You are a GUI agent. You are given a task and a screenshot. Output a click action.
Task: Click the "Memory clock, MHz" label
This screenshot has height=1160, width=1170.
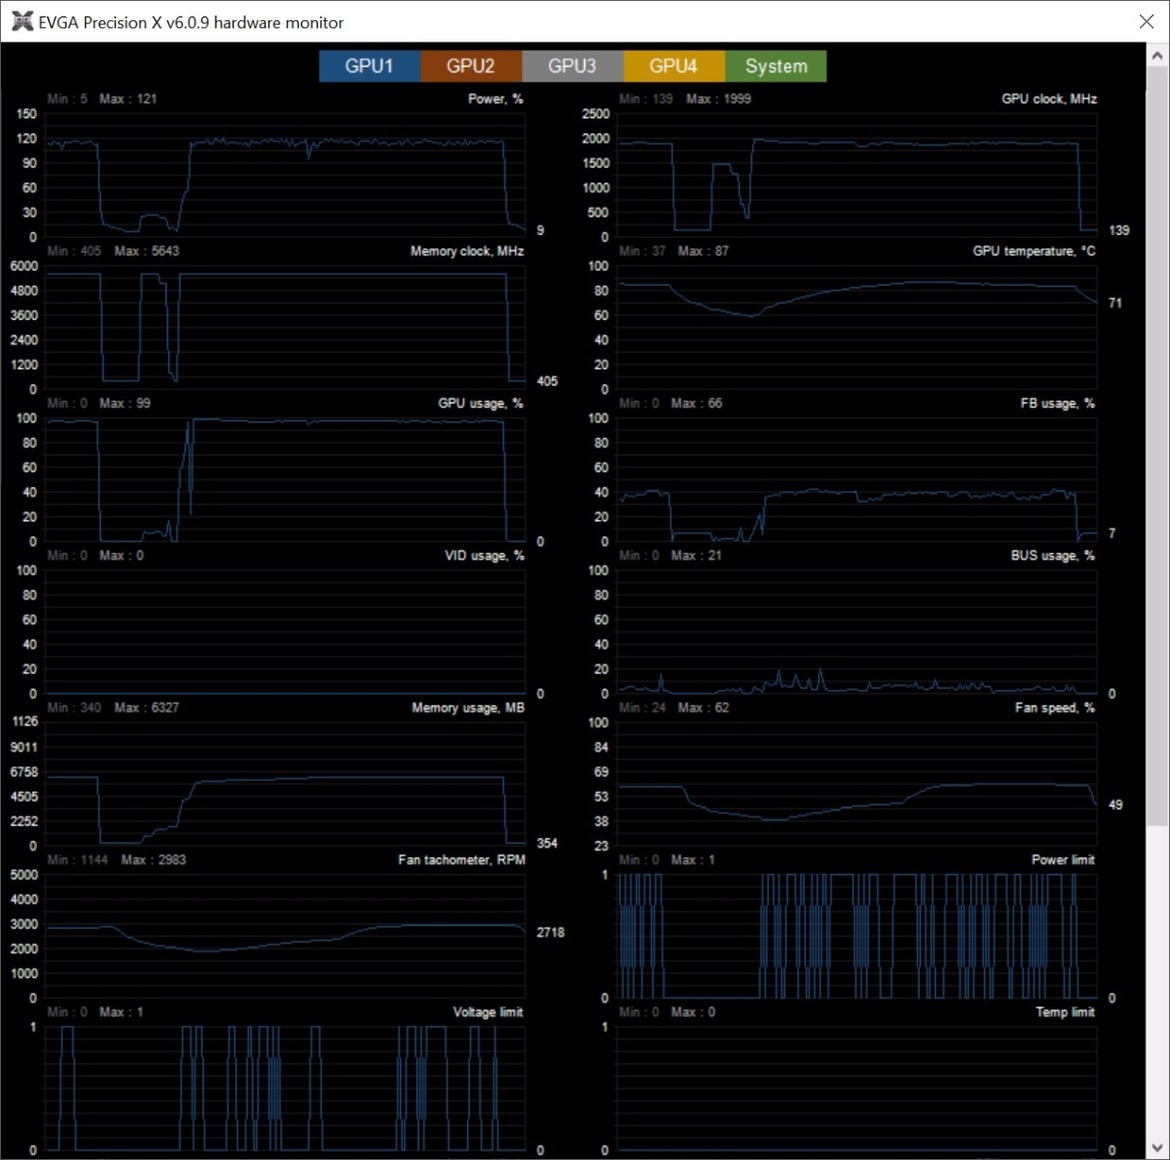pos(467,251)
